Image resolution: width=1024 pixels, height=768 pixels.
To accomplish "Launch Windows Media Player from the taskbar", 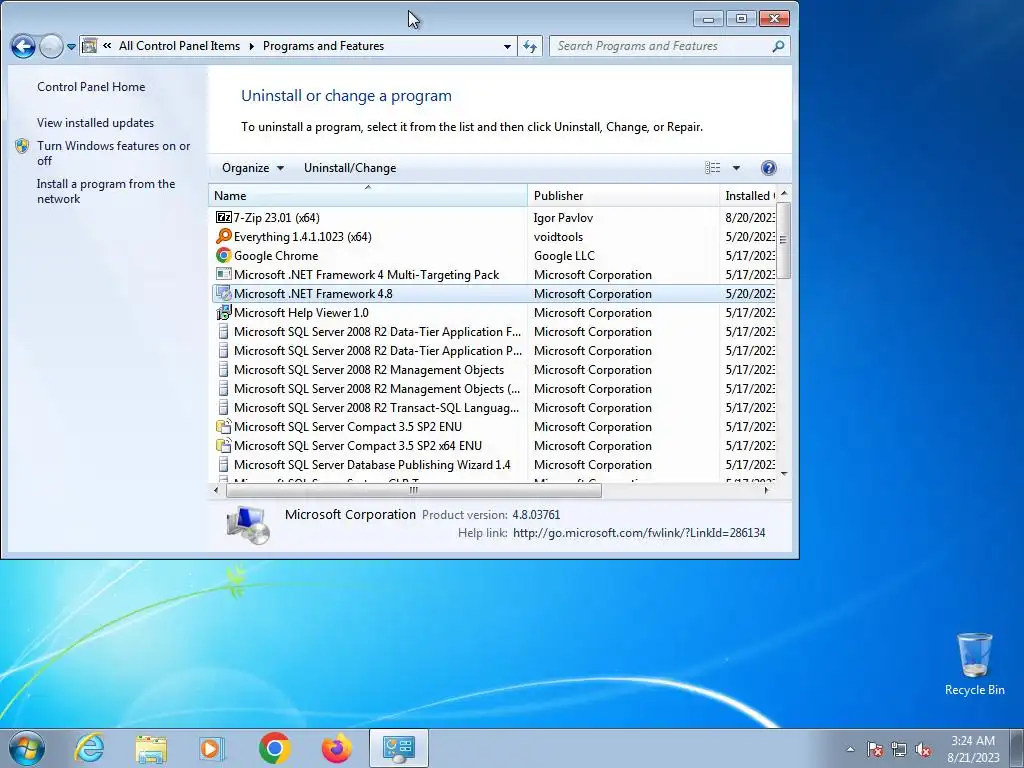I will point(212,748).
